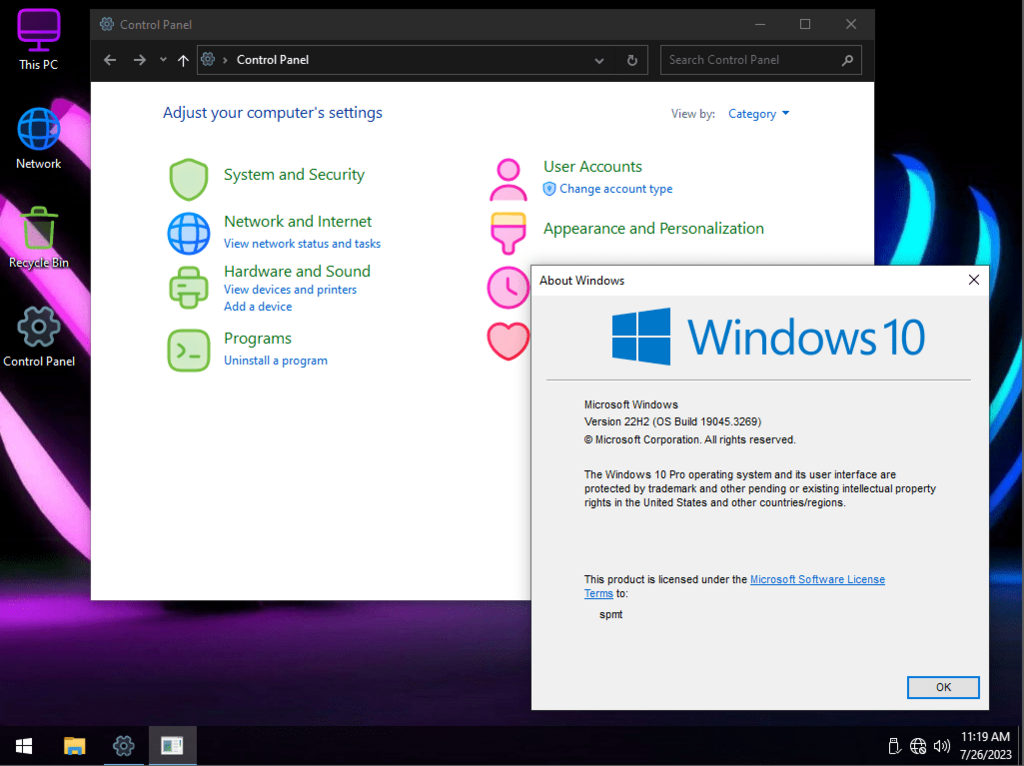
Task: Open Network desktop icon
Action: point(39,138)
